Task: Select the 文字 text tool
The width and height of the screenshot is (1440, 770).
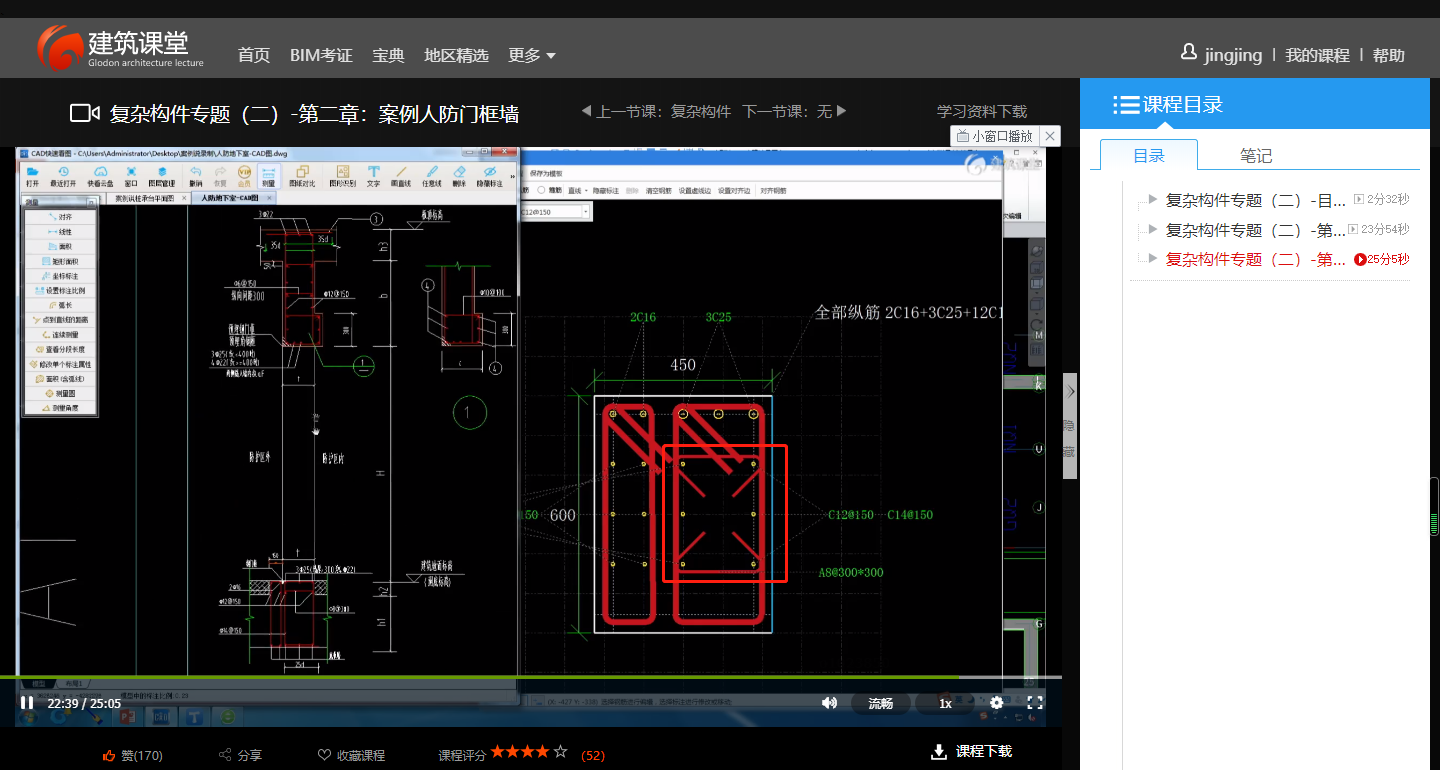Action: tap(373, 176)
